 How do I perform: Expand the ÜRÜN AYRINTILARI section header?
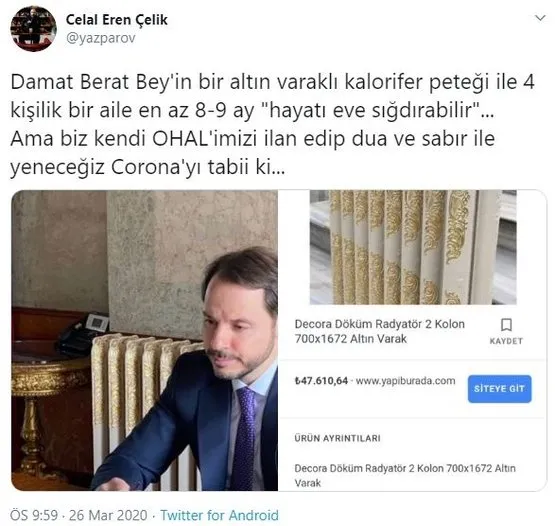click(337, 438)
